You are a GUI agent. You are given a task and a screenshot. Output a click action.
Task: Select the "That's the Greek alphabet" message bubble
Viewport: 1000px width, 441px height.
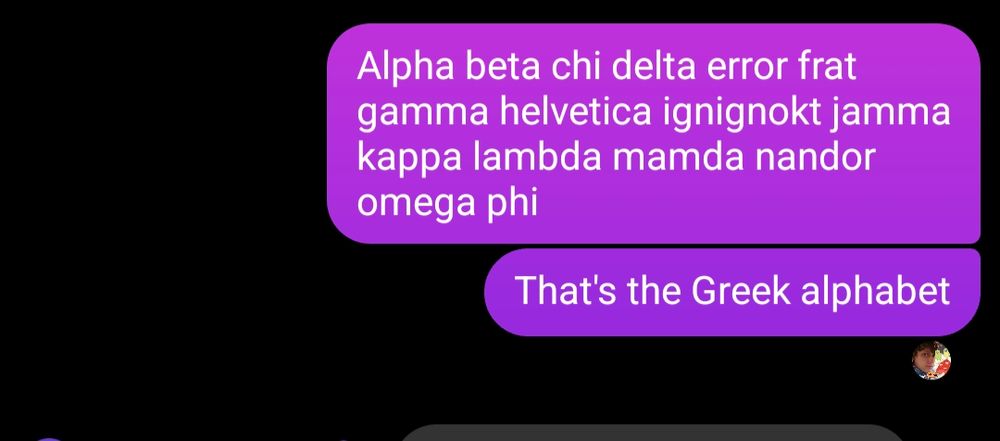tap(732, 292)
